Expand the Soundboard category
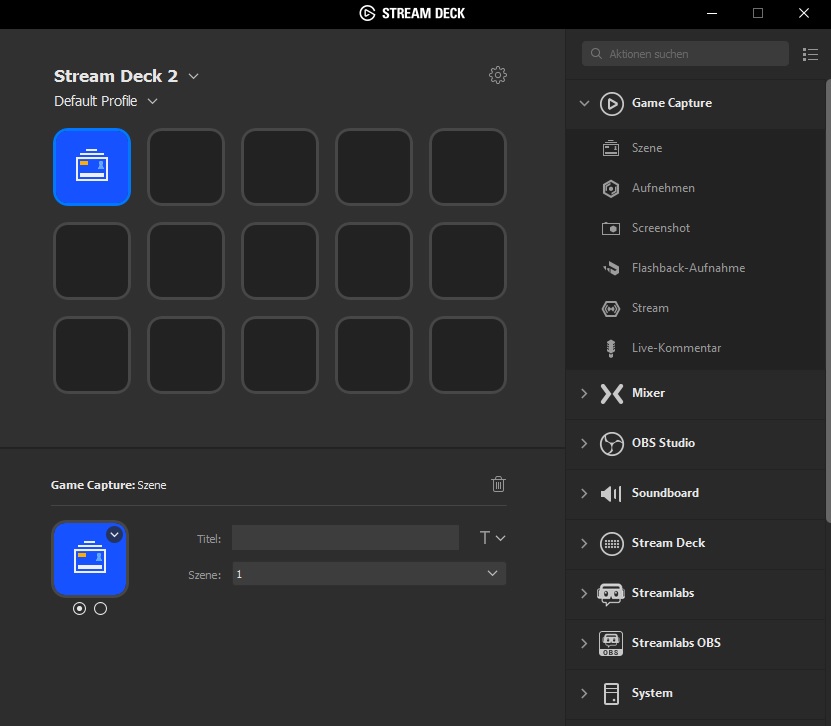This screenshot has width=831, height=726. 584,493
